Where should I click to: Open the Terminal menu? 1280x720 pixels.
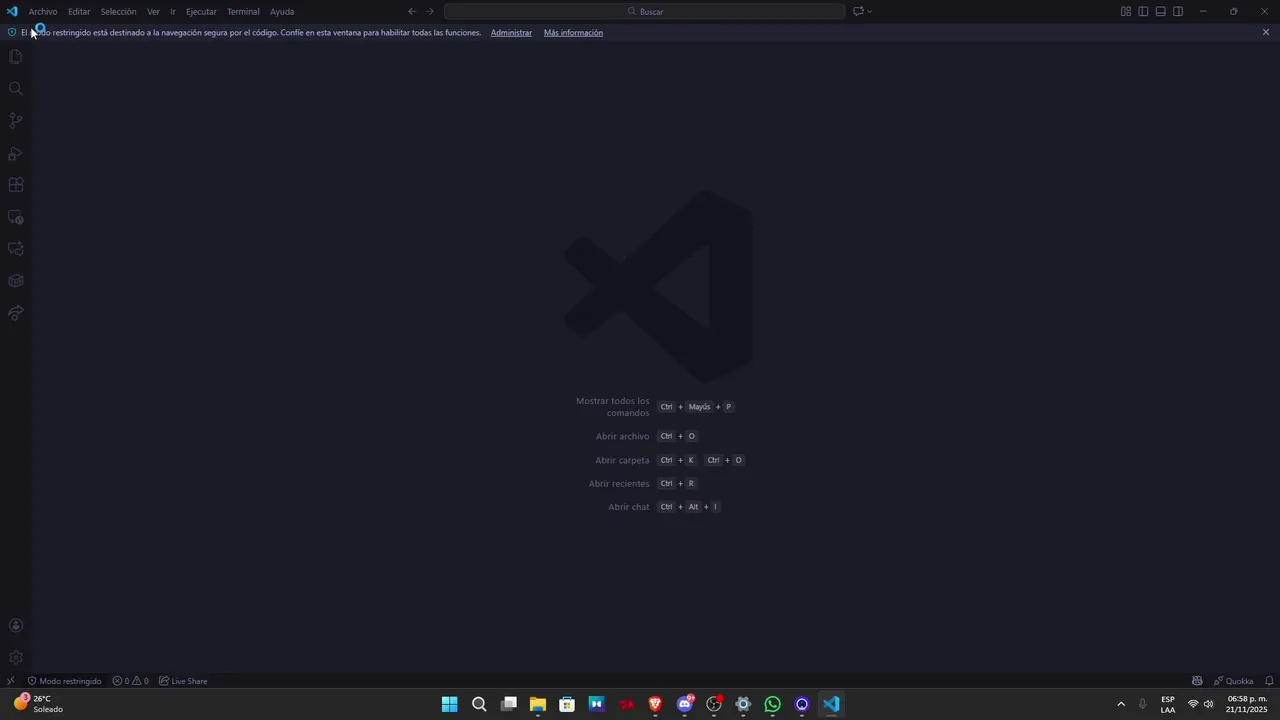tap(243, 12)
